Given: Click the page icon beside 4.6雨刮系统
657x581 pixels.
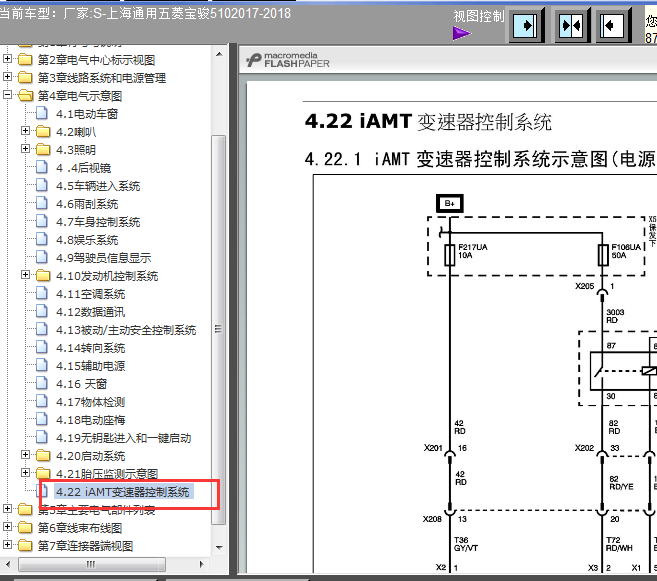Looking at the screenshot, I should (x=41, y=203).
